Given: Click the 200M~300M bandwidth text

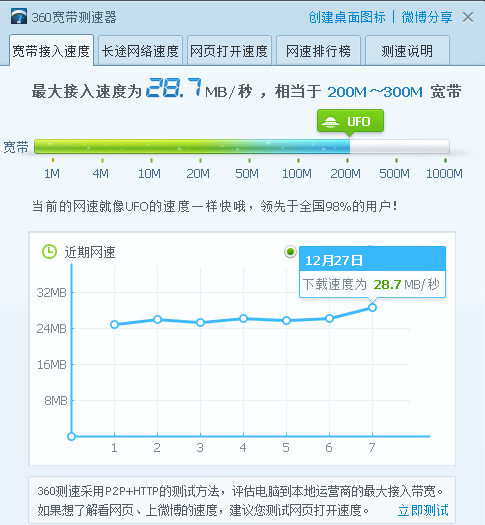Looking at the screenshot, I should click(x=375, y=92).
